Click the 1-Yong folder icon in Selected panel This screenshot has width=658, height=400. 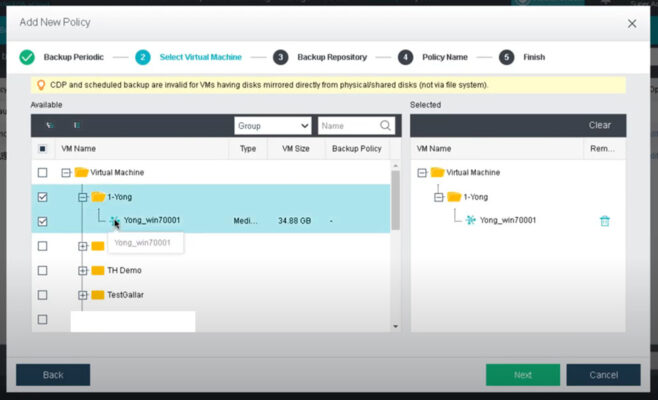point(454,196)
